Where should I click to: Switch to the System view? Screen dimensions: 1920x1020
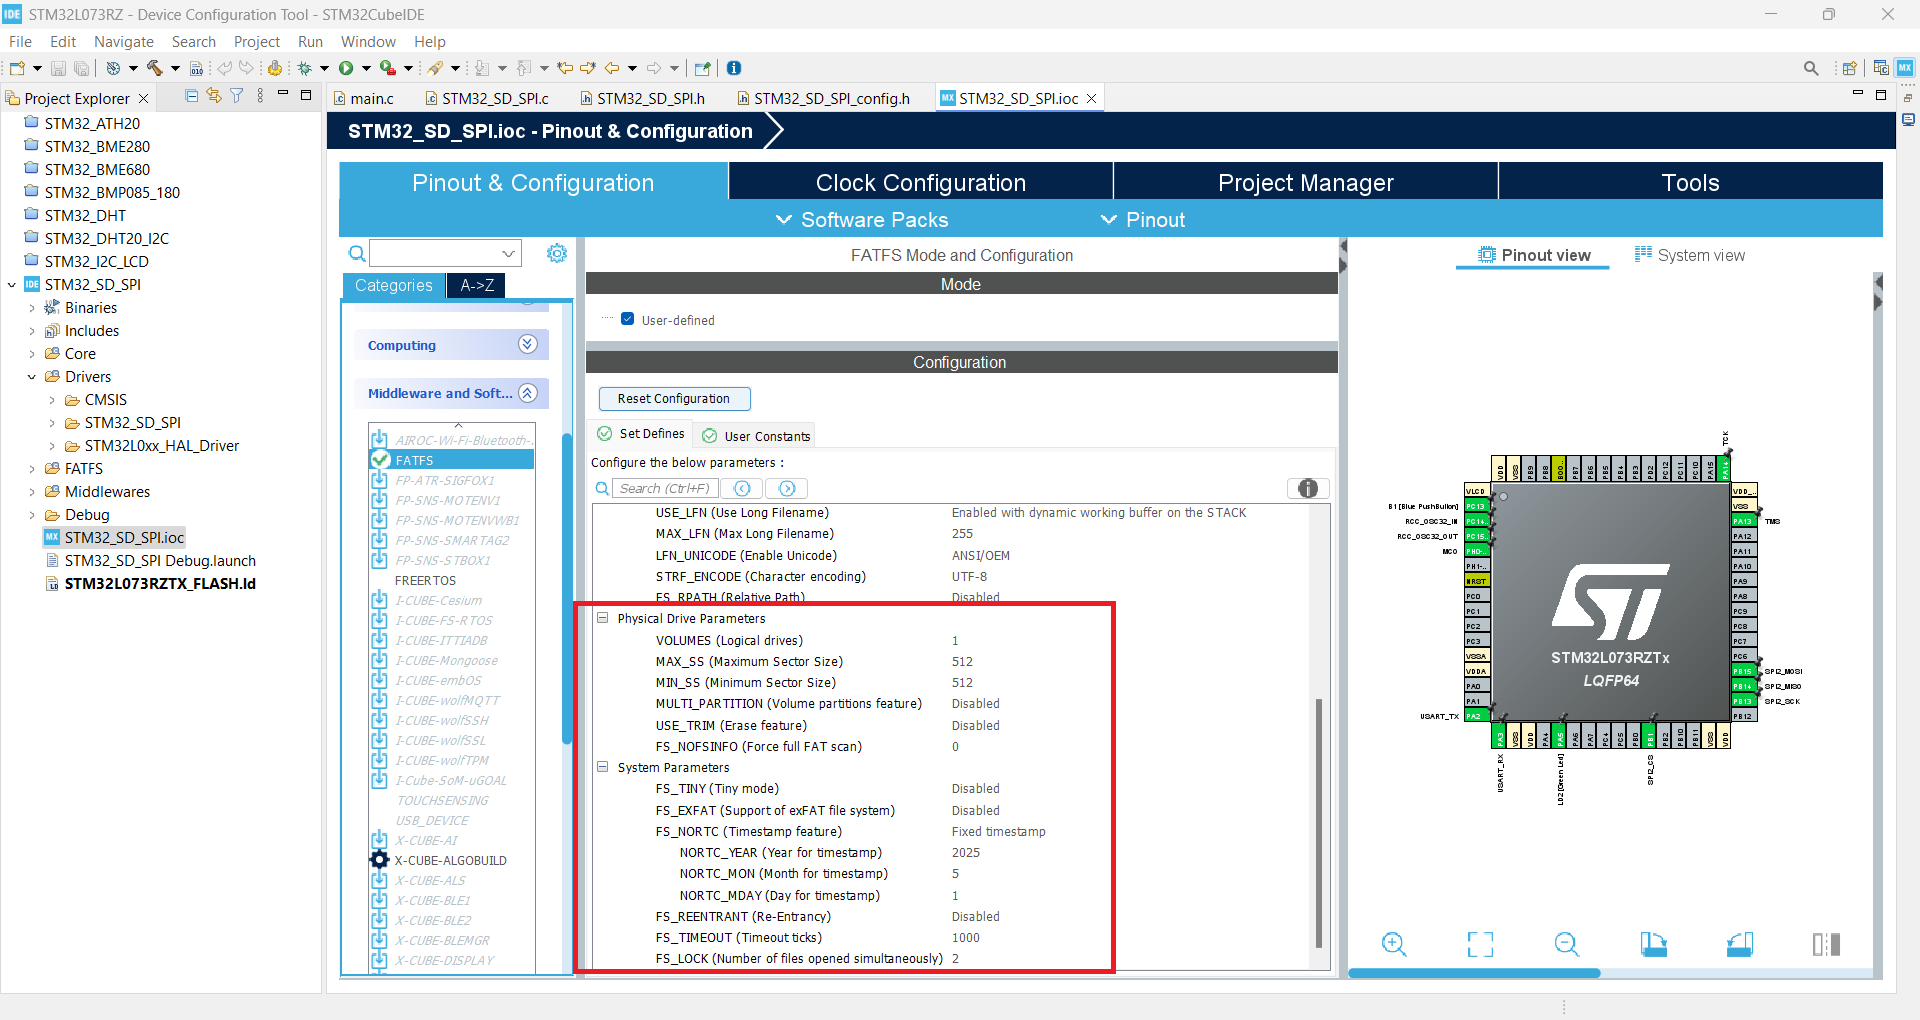[x=1690, y=255]
